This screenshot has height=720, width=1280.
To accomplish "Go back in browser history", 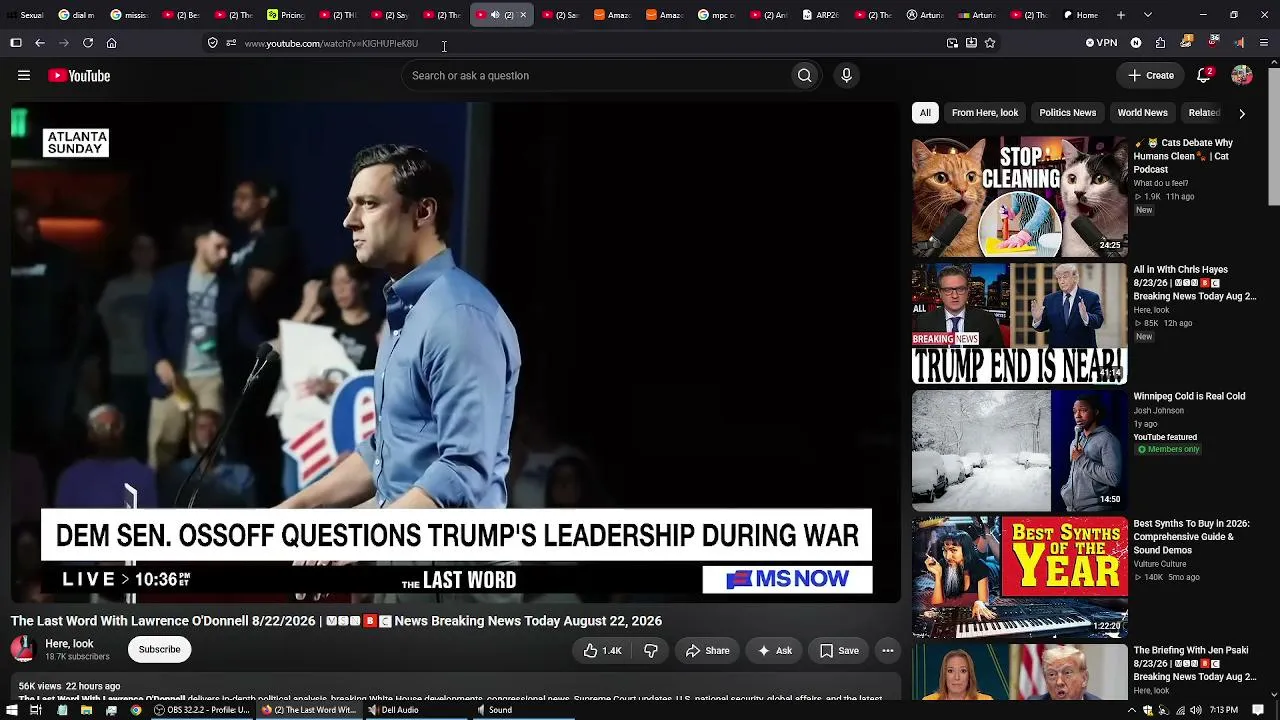I will (40, 43).
